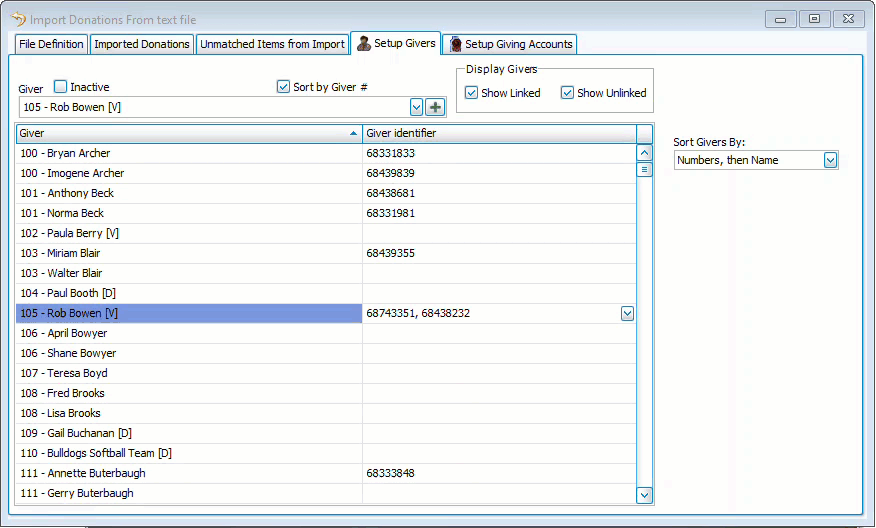Click the green plus add giver button
The width and height of the screenshot is (876, 528).
[435, 107]
